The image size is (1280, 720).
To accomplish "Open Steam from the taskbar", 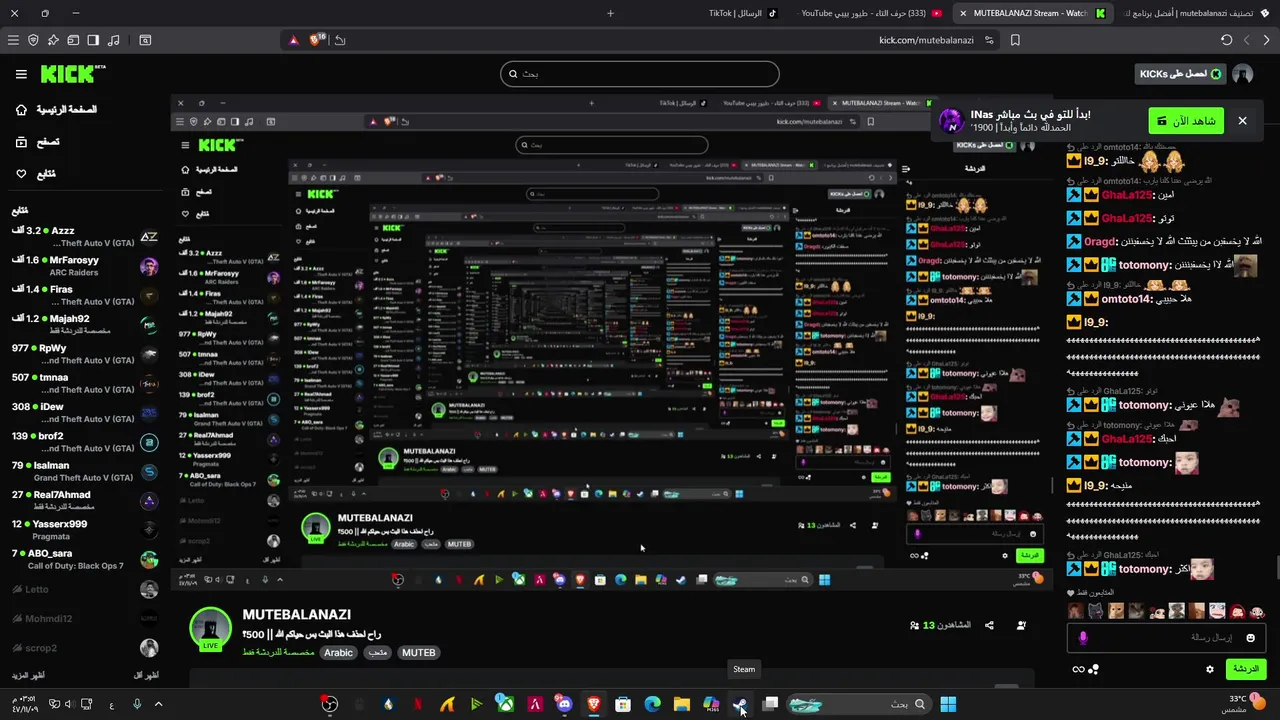I will point(740,704).
